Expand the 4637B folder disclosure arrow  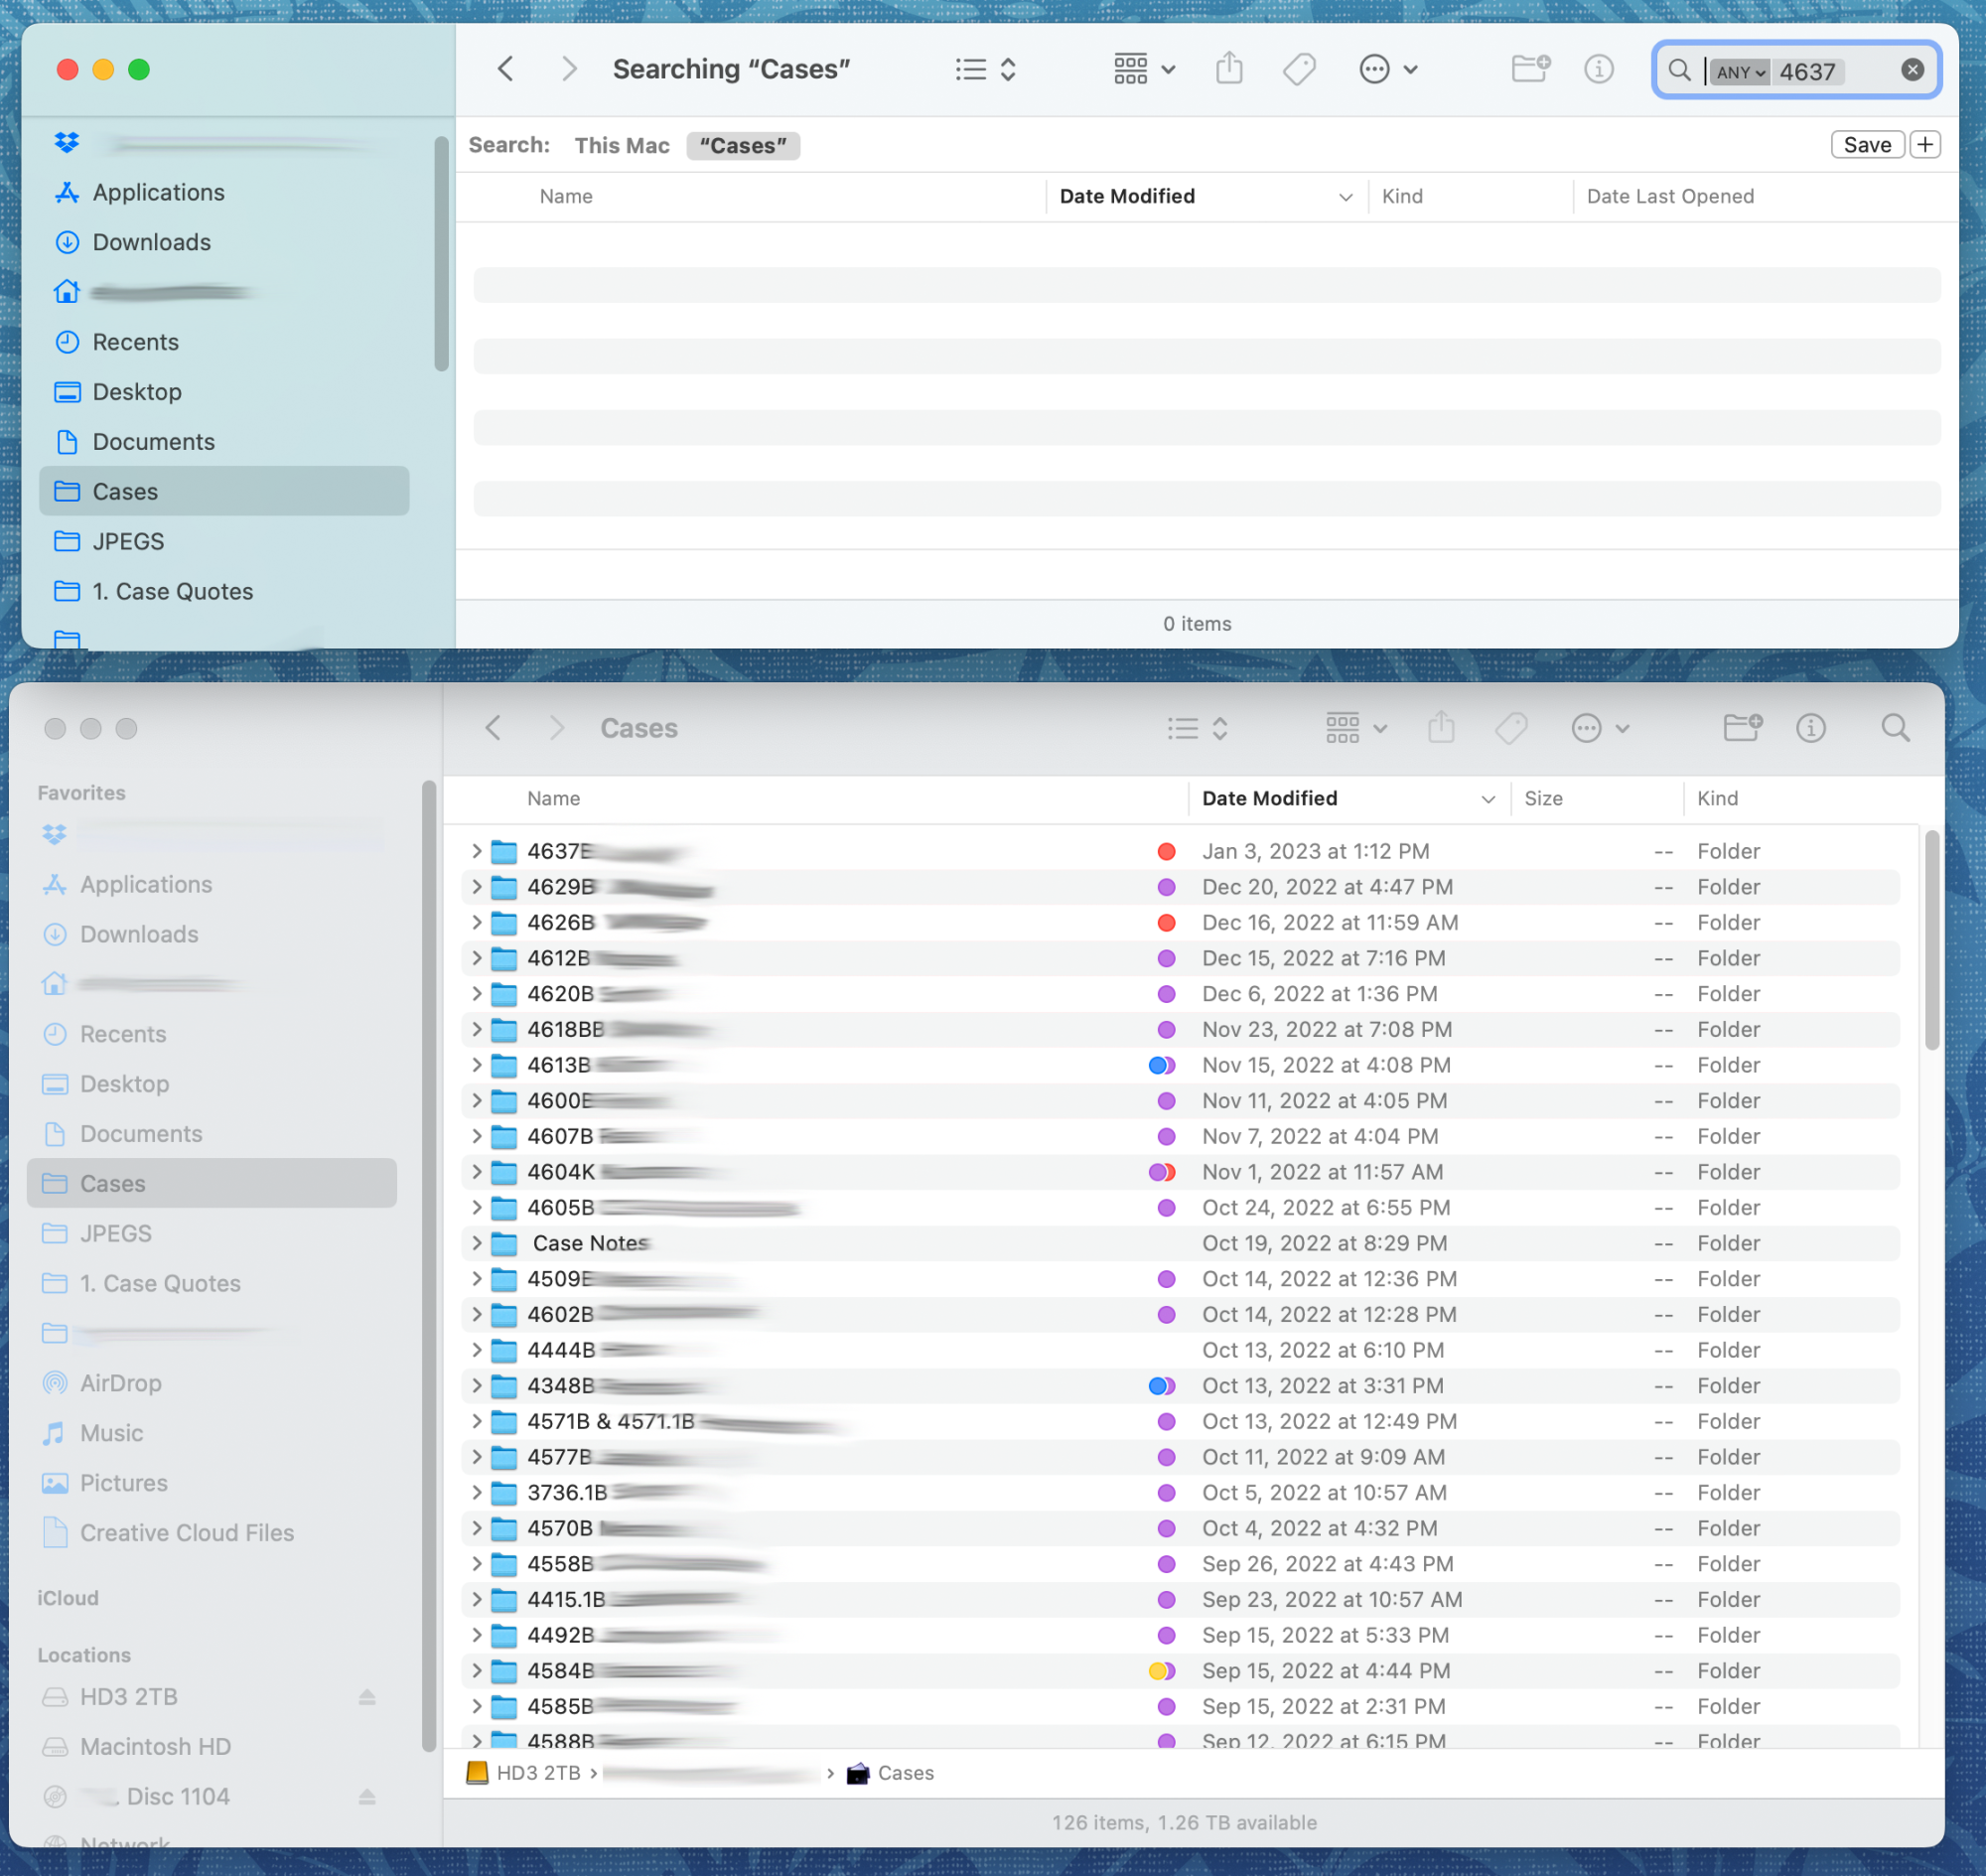pyautogui.click(x=477, y=851)
